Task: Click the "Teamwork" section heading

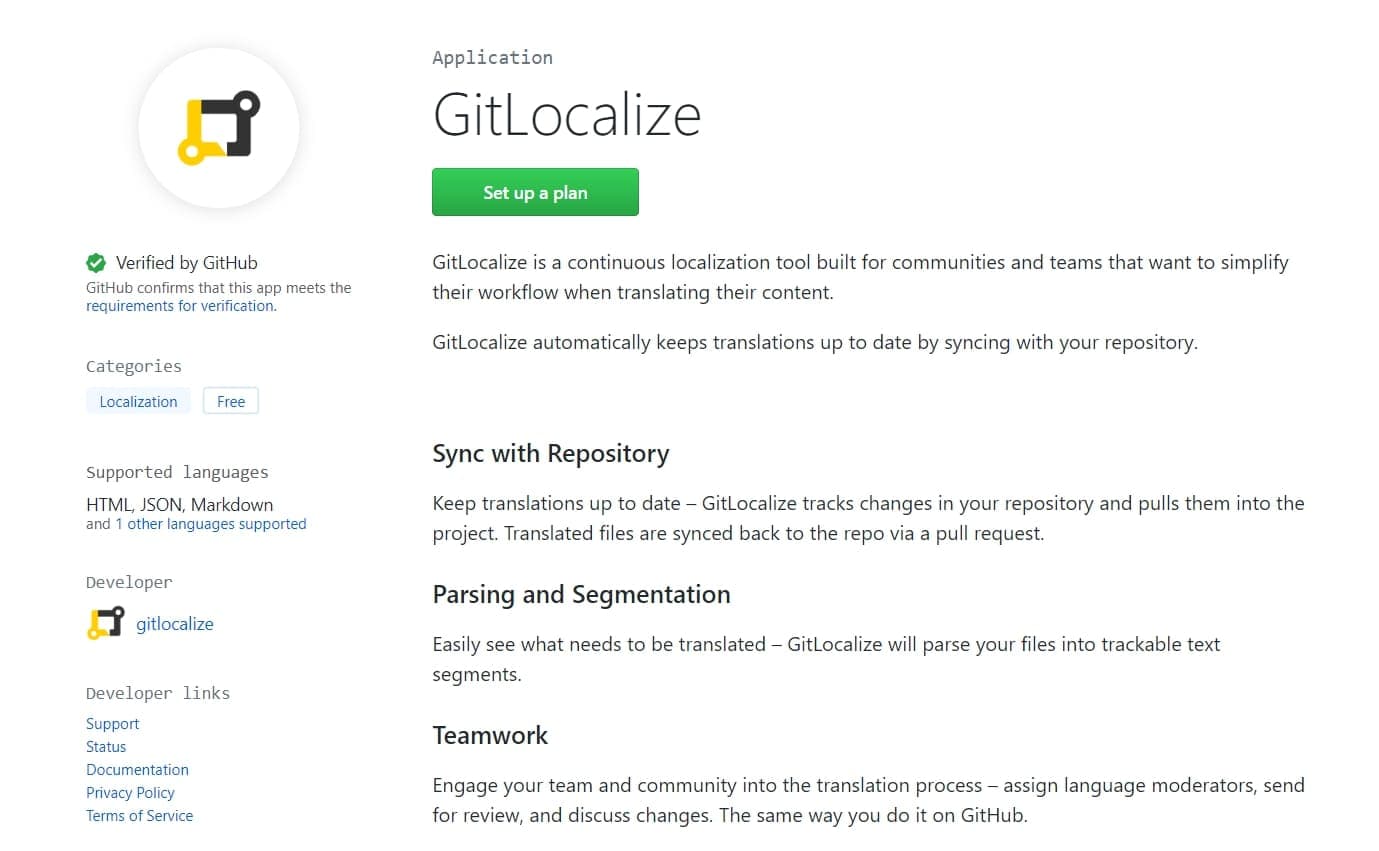Action: (x=490, y=735)
